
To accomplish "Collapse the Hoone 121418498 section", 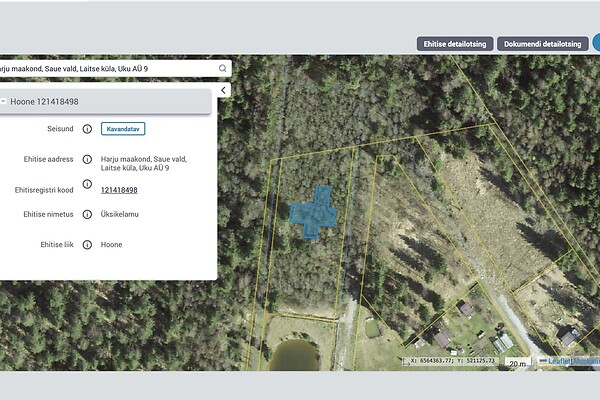I will pos(4,101).
